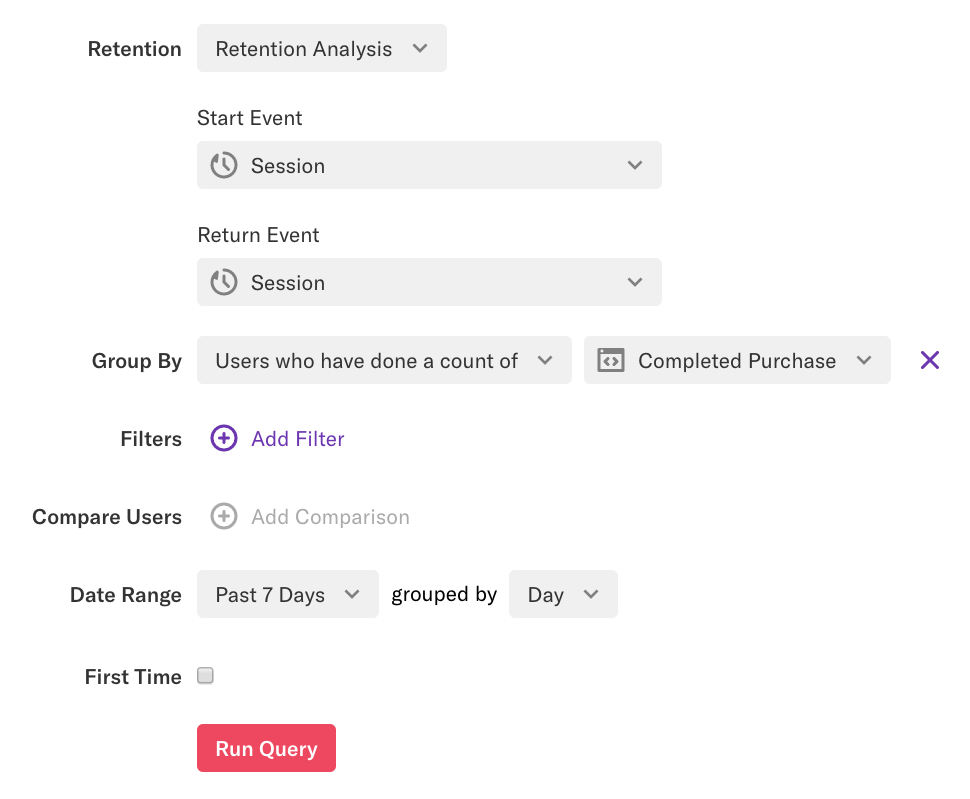Change the grouped by Day dropdown
This screenshot has width=970, height=799.
click(562, 595)
